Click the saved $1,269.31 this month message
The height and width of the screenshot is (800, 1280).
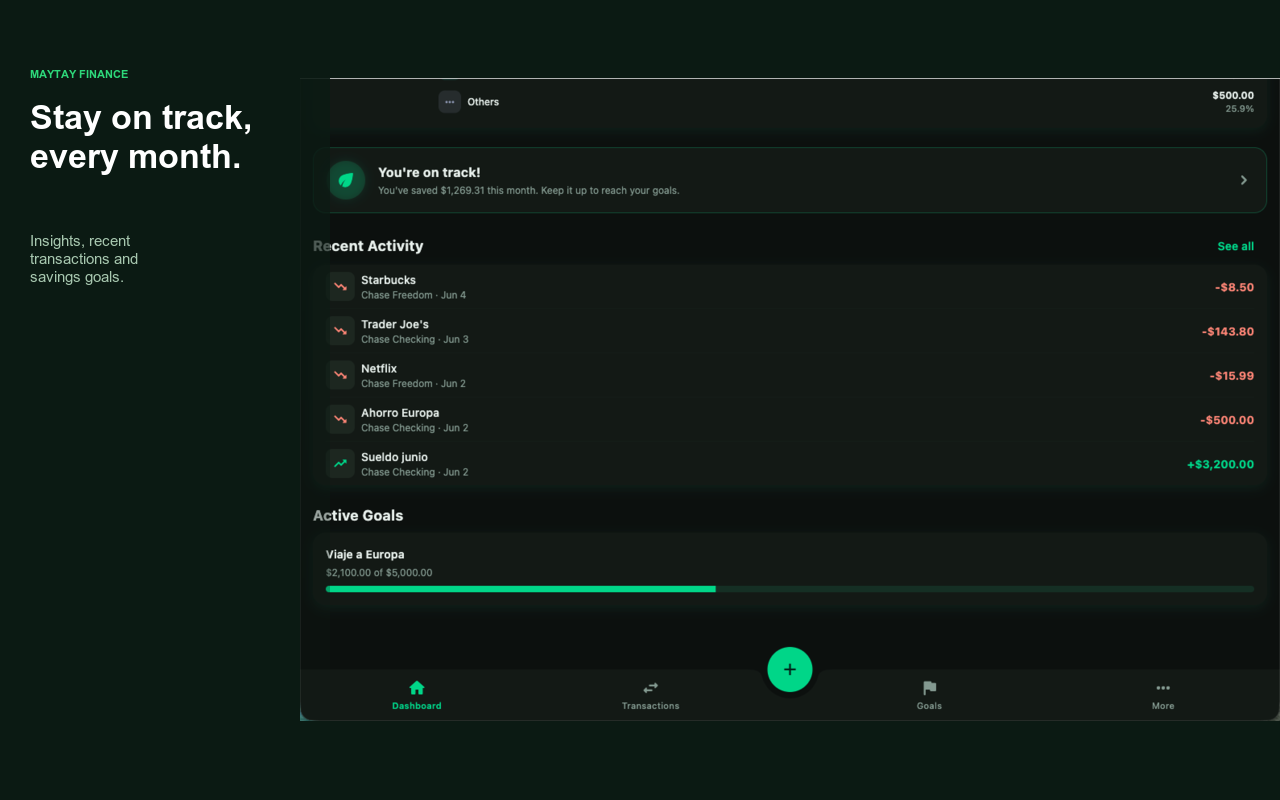coord(528,190)
